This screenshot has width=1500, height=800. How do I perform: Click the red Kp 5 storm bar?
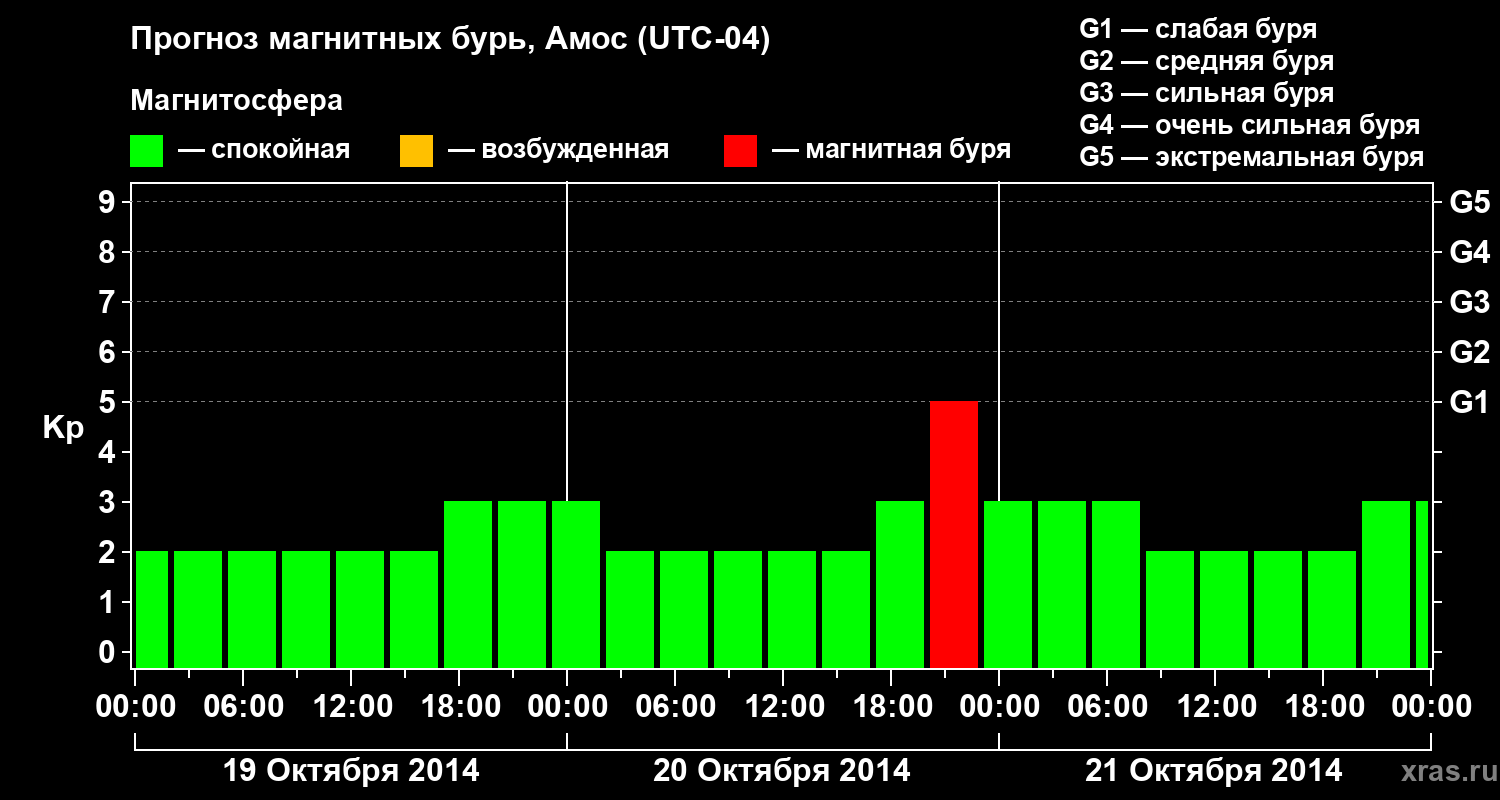(954, 534)
